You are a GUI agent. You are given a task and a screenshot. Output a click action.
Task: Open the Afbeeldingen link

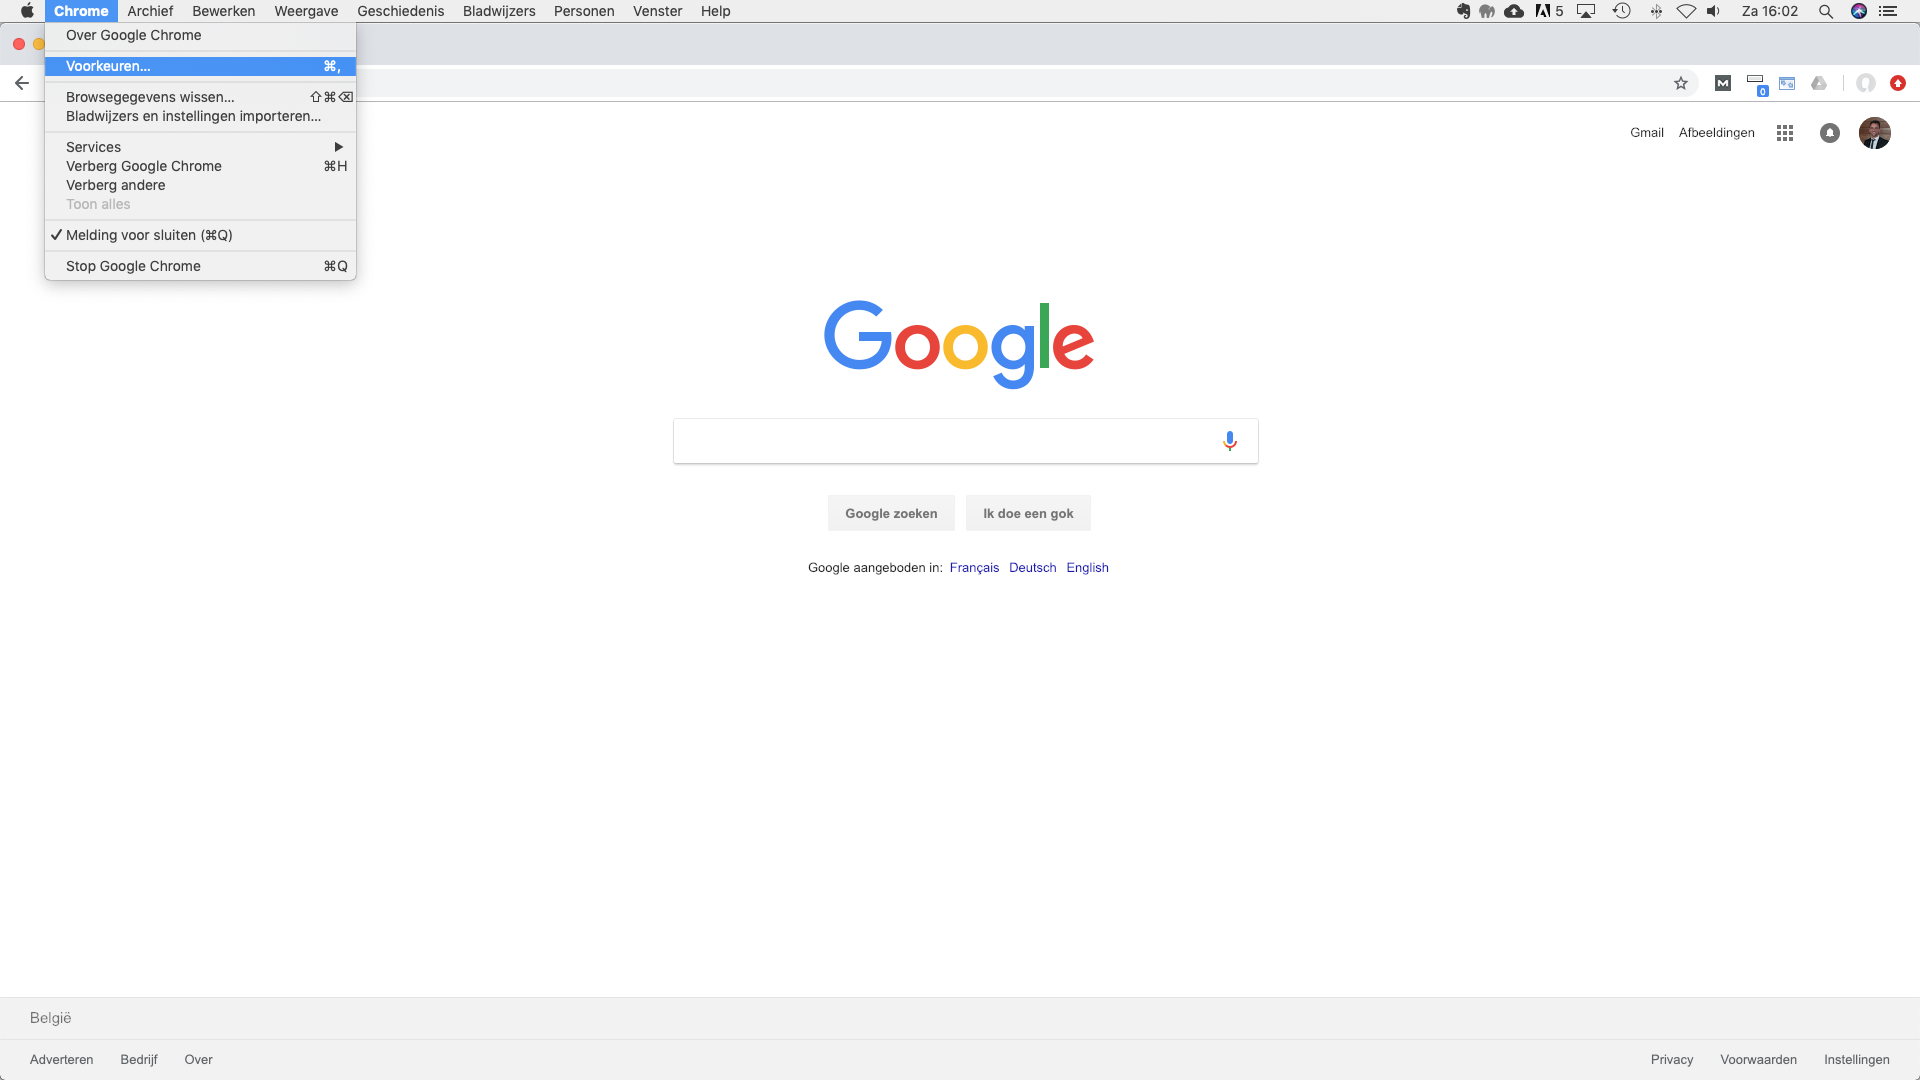click(1716, 133)
